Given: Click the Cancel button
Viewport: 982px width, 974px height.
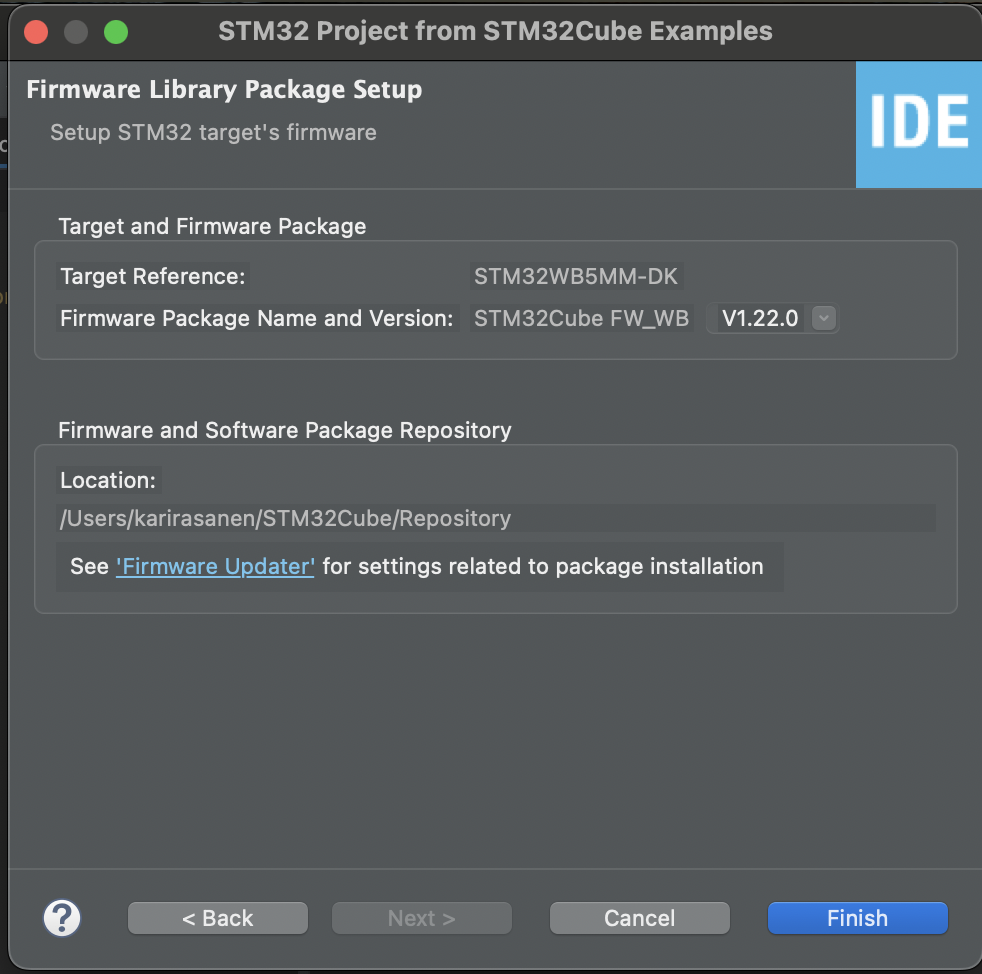Looking at the screenshot, I should 639,917.
